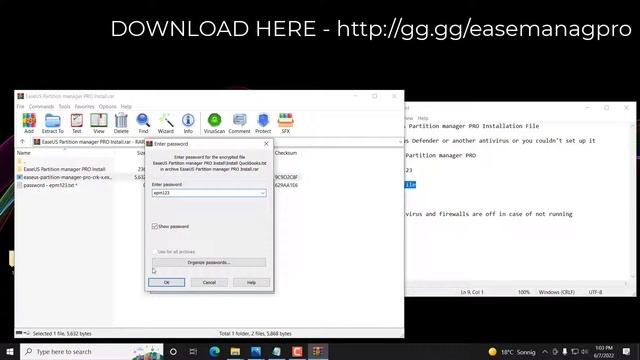The image size is (640, 360).
Task: Click the Name column header
Action: click(24, 153)
